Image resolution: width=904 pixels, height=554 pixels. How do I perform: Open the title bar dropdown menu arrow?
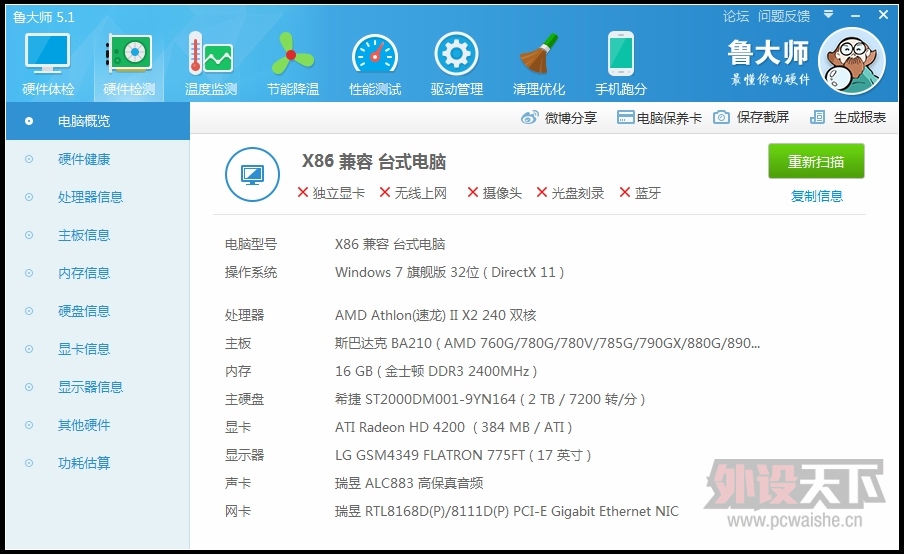tap(828, 14)
